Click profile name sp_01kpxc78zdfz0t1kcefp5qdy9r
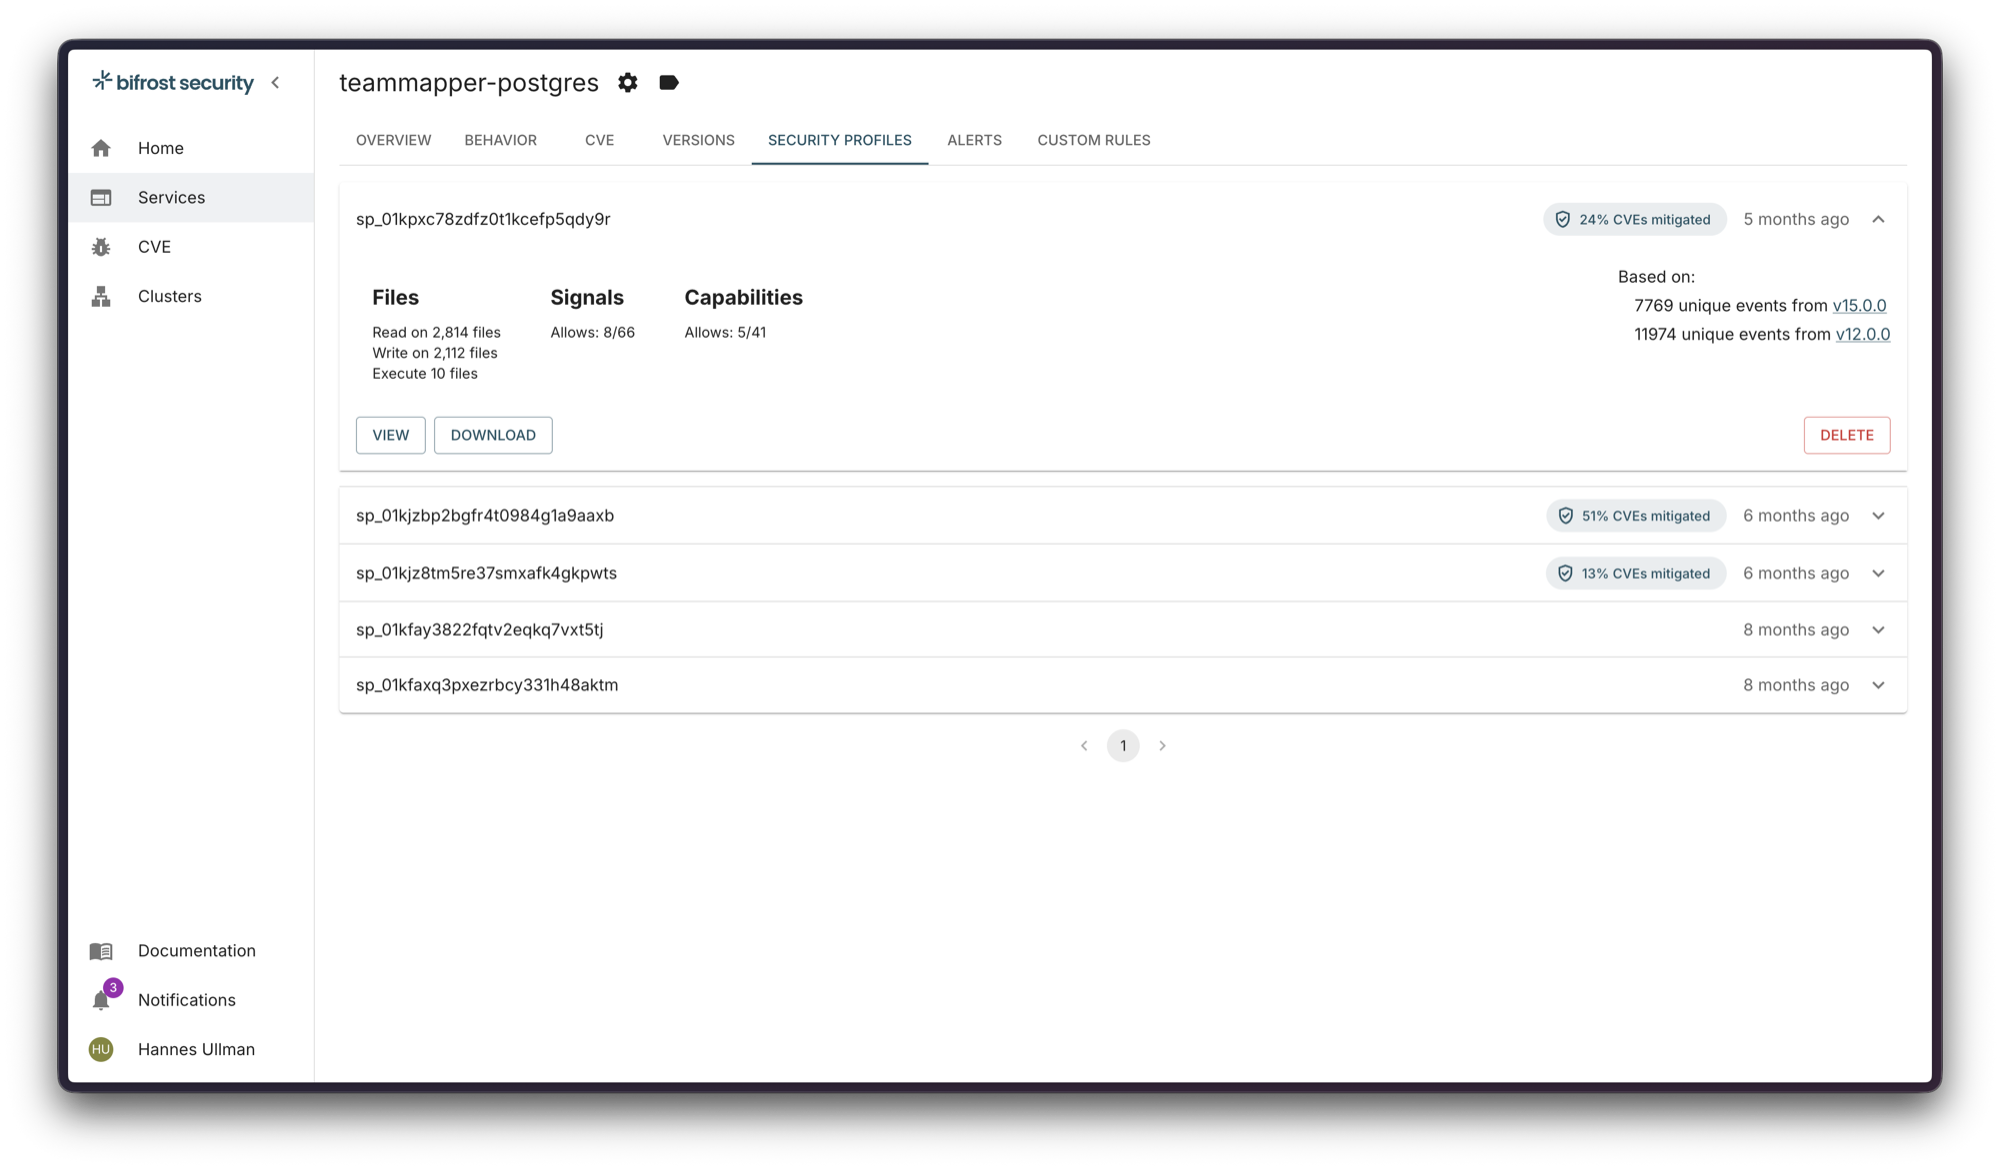This screenshot has width=2000, height=1169. [x=483, y=219]
